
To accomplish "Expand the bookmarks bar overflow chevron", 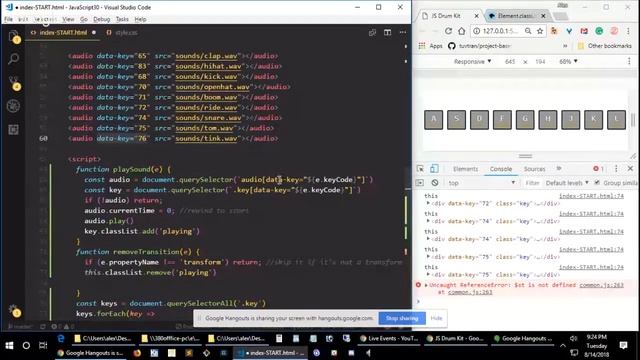I will 565,46.
